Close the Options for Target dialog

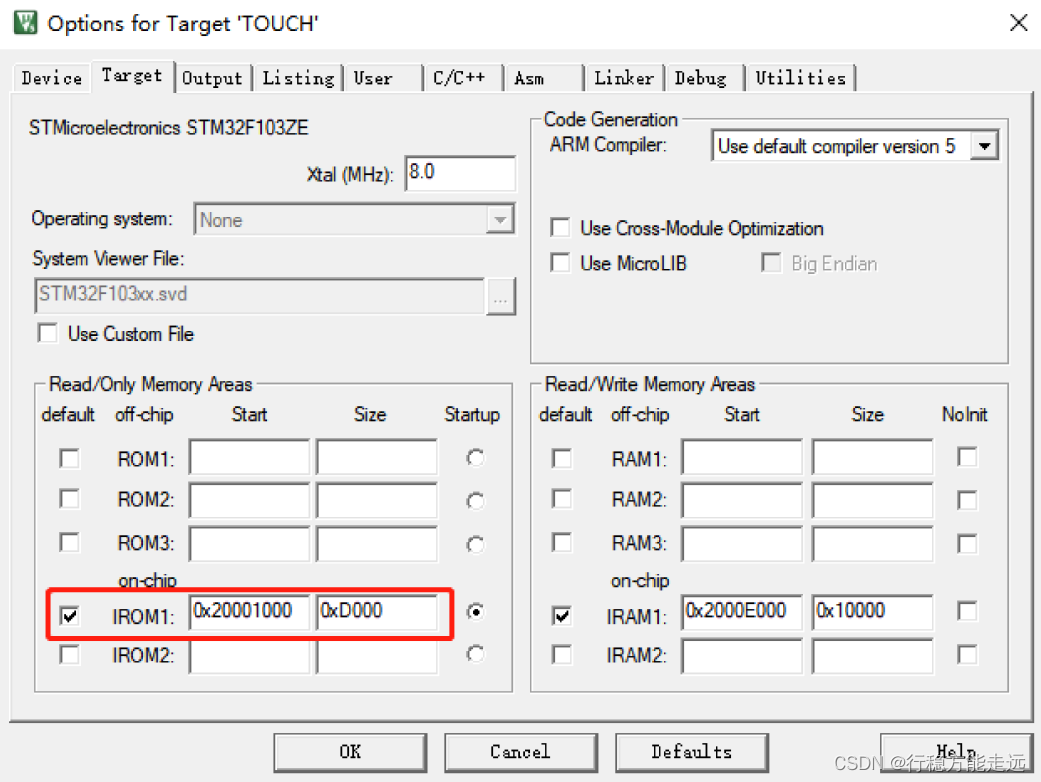click(x=1018, y=23)
